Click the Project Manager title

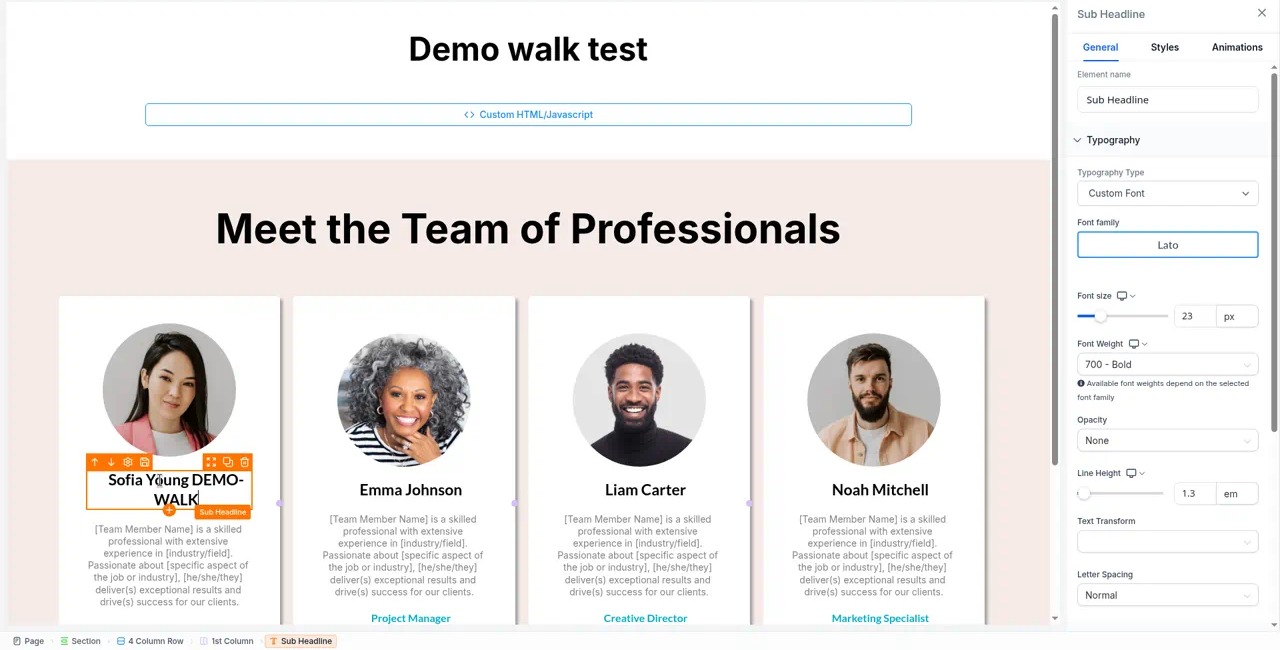click(x=410, y=618)
